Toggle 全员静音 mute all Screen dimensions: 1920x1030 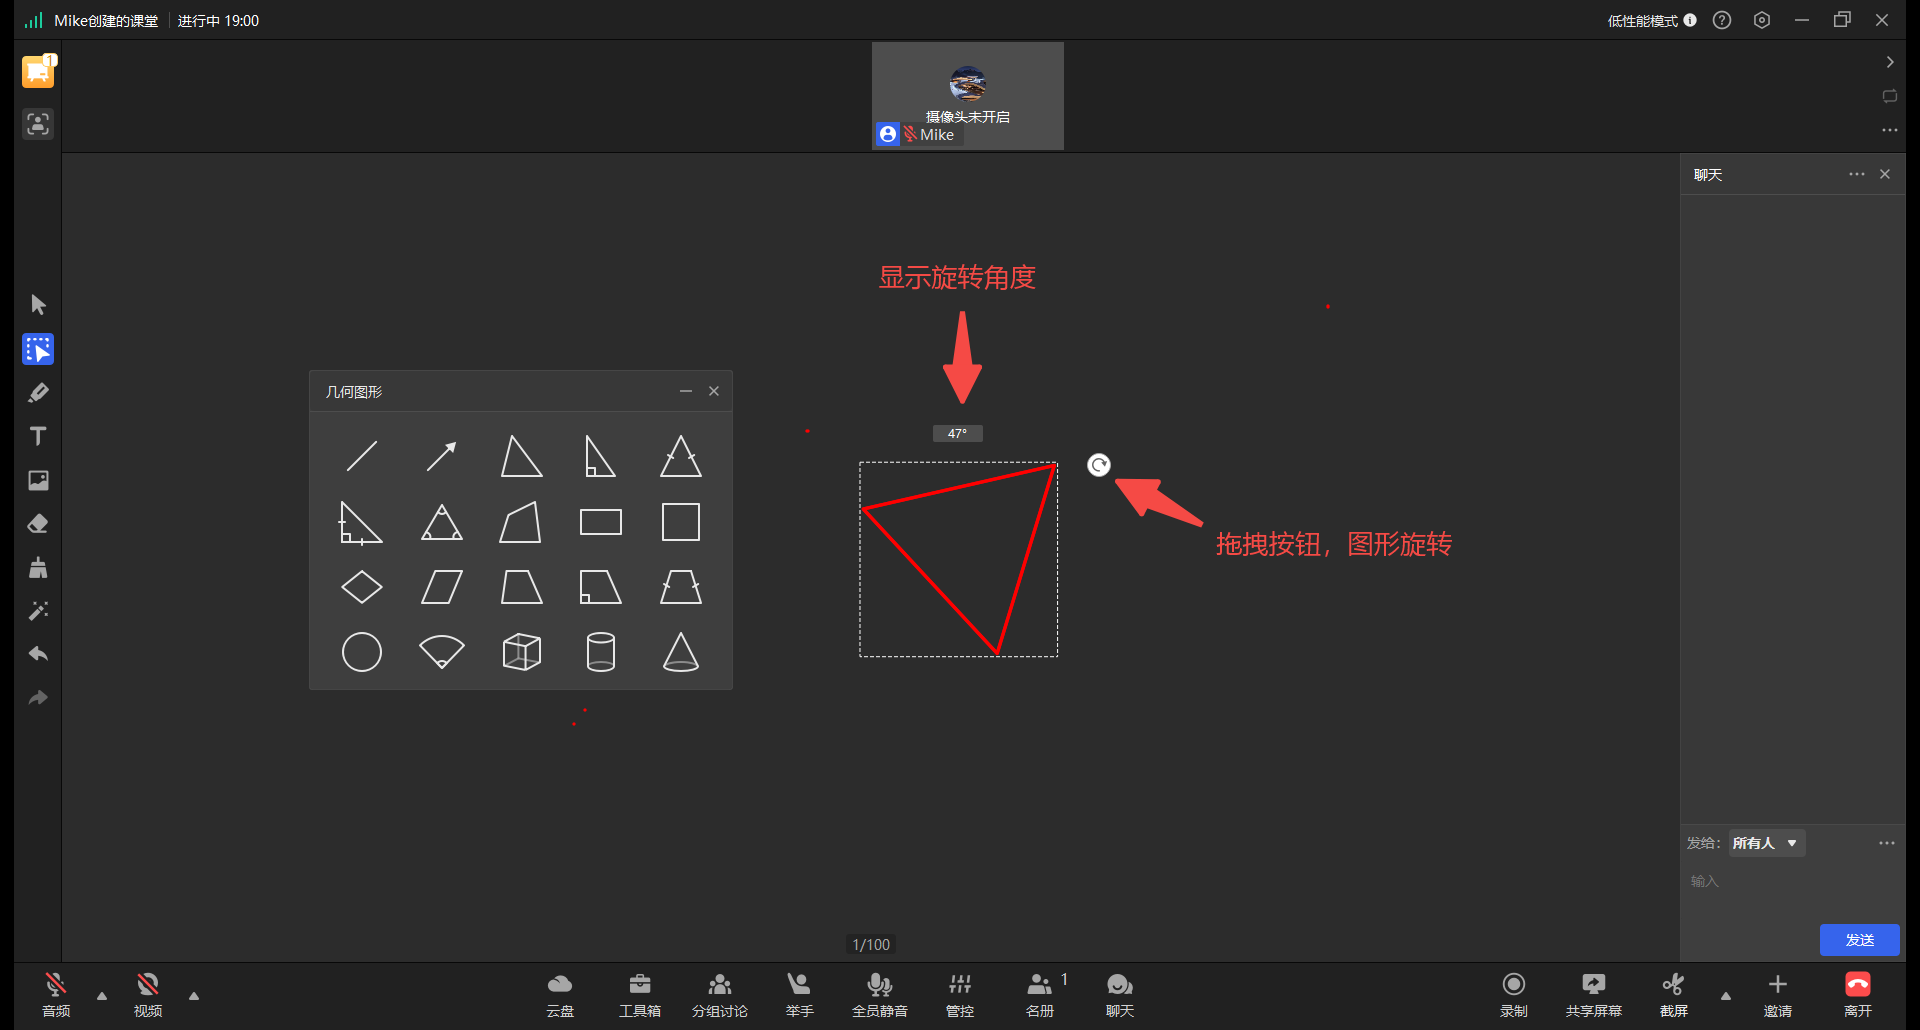coord(880,995)
